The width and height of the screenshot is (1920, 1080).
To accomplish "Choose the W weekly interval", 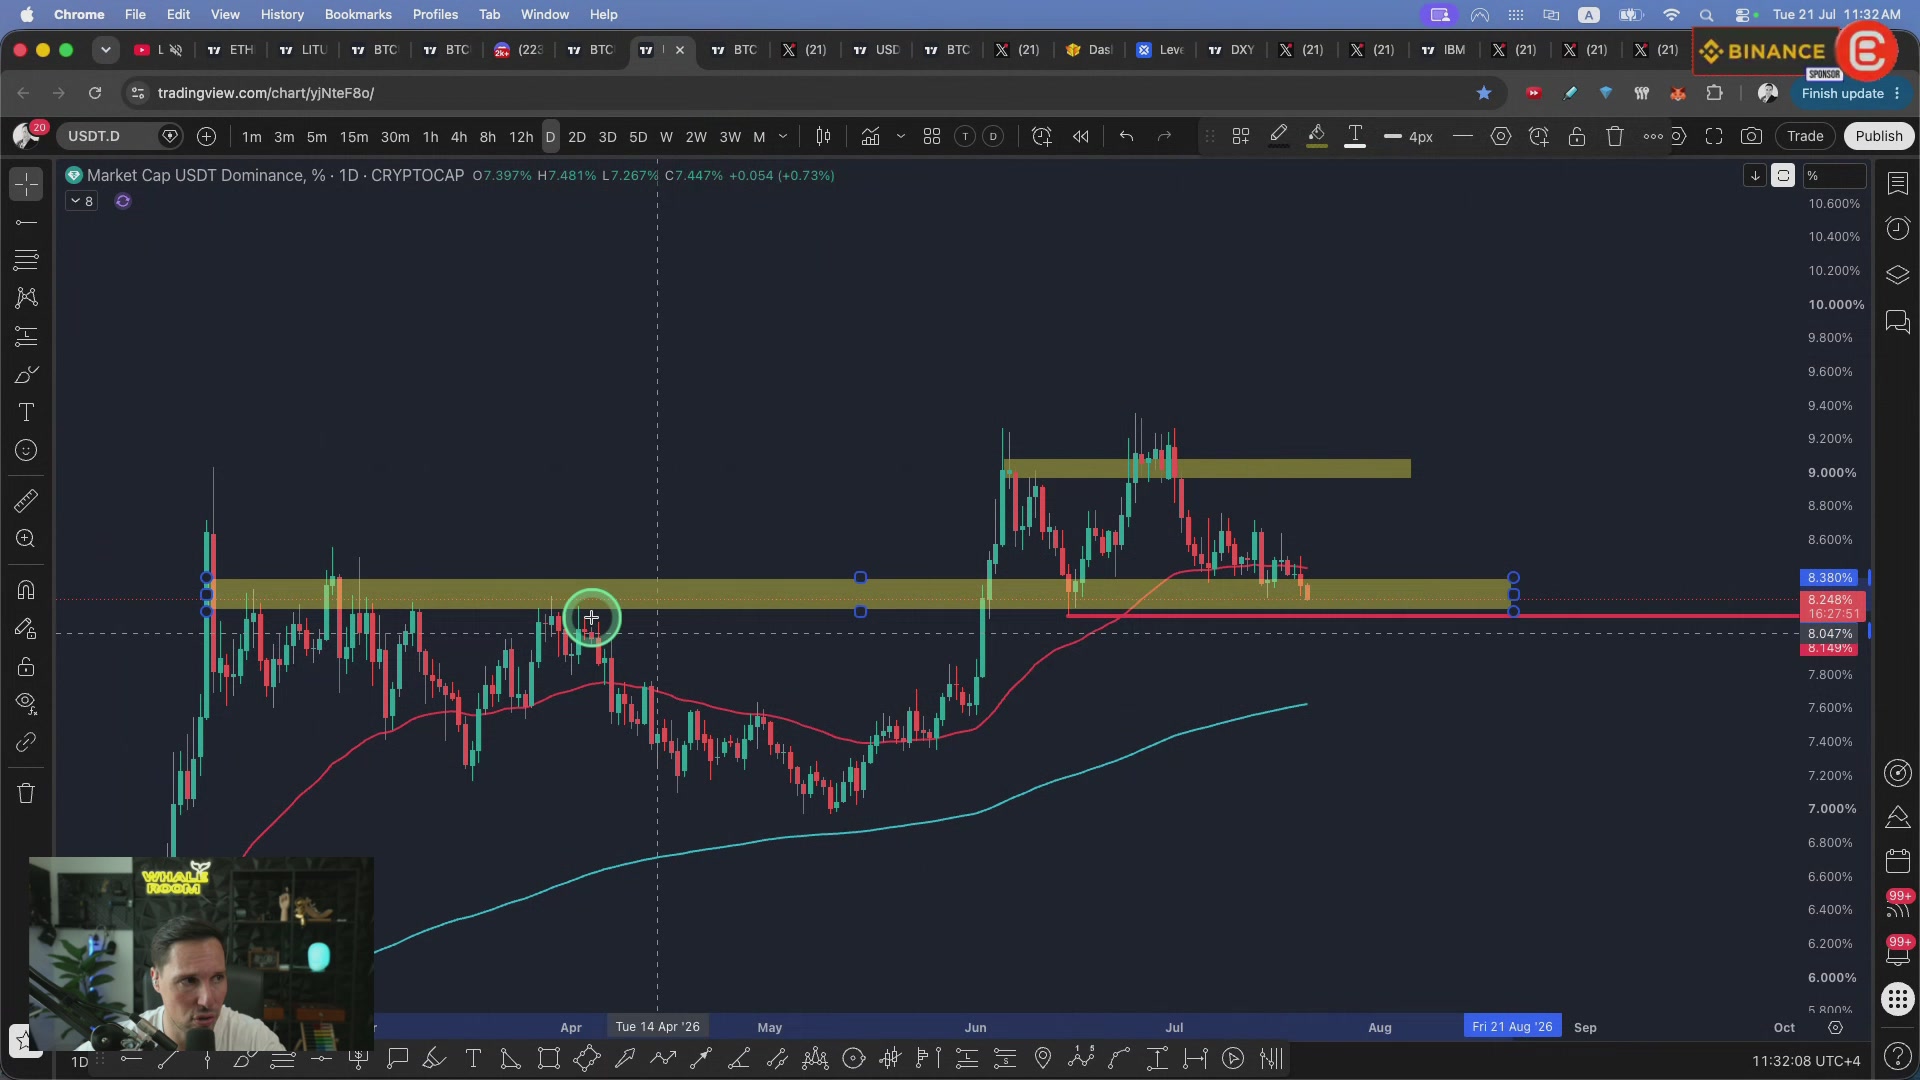I will click(666, 137).
